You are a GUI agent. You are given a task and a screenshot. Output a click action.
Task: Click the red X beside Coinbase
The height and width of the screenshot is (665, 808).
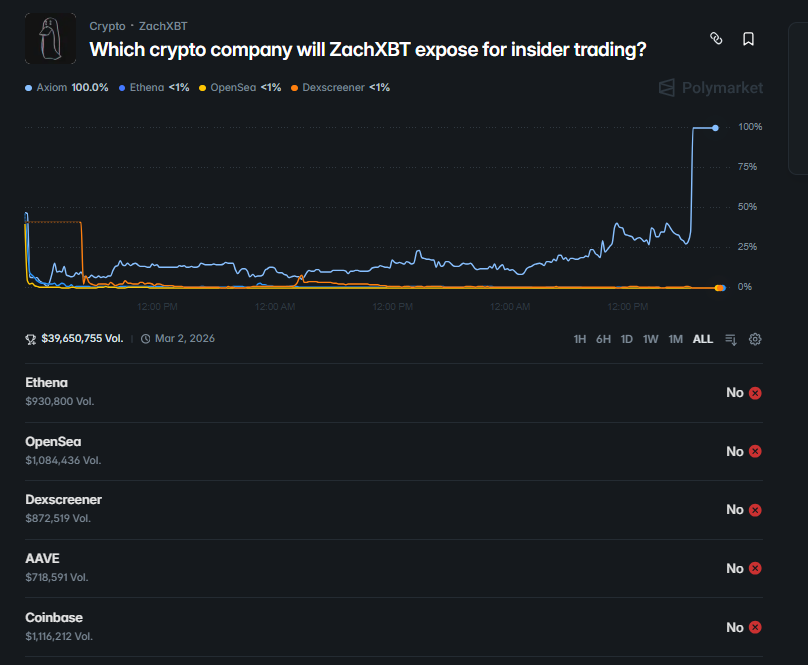click(x=755, y=628)
